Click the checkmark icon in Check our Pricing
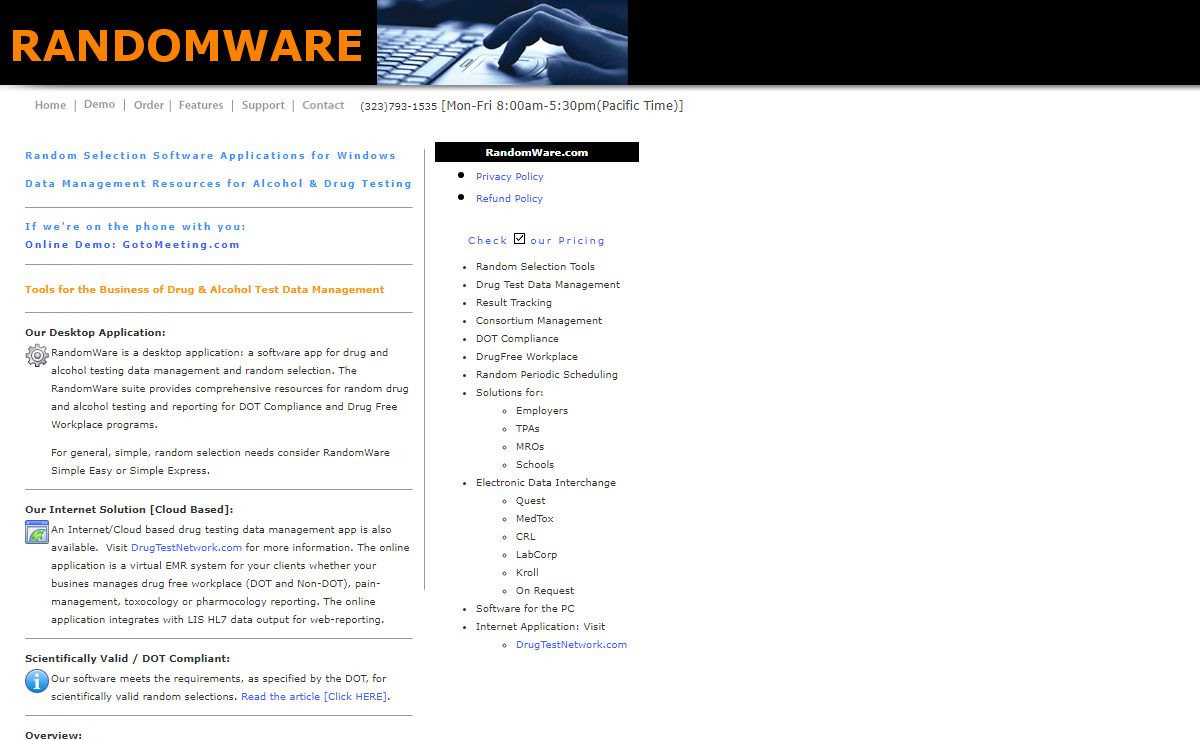 pos(519,238)
